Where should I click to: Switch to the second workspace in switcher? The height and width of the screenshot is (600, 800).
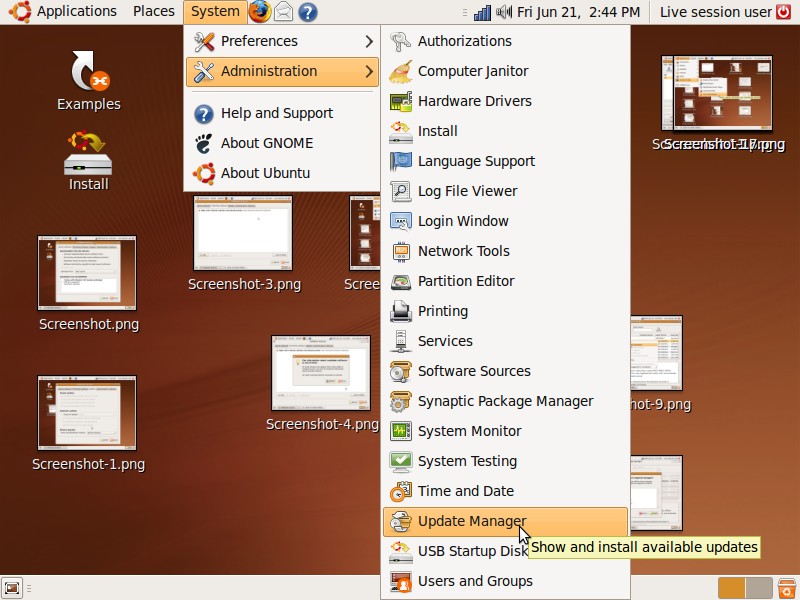[760, 588]
